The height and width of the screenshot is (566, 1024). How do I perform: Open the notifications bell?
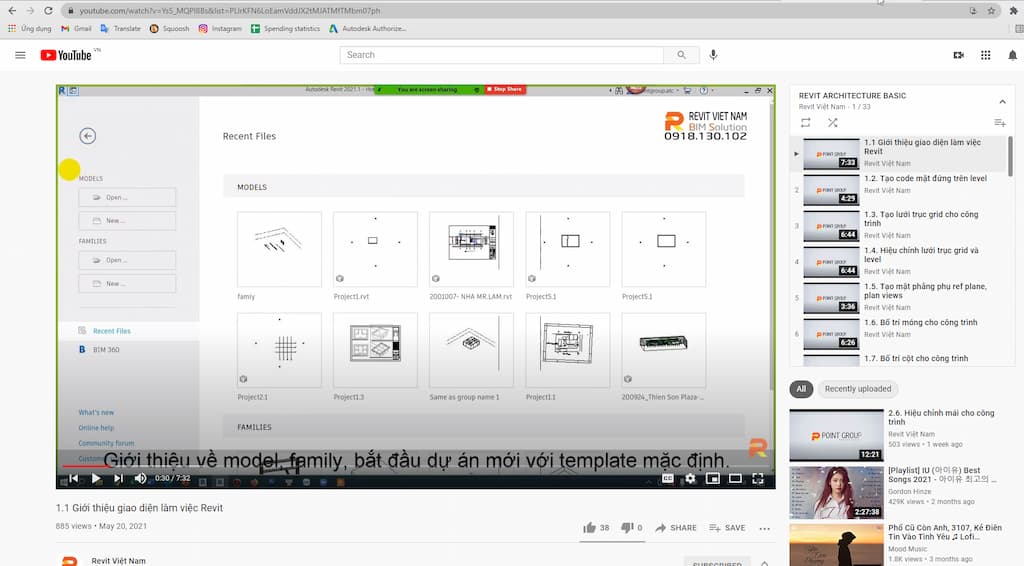1012,55
